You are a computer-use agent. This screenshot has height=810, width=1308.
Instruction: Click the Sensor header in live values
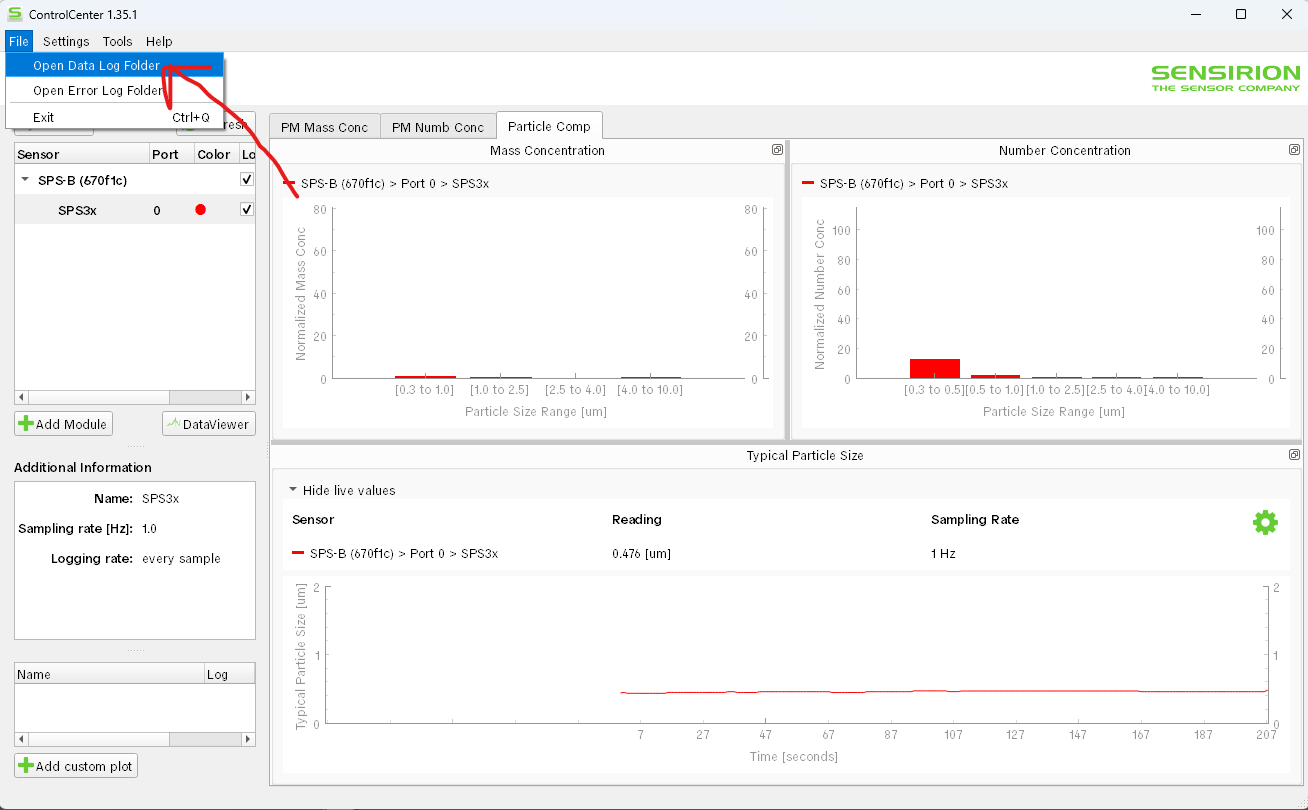point(313,519)
